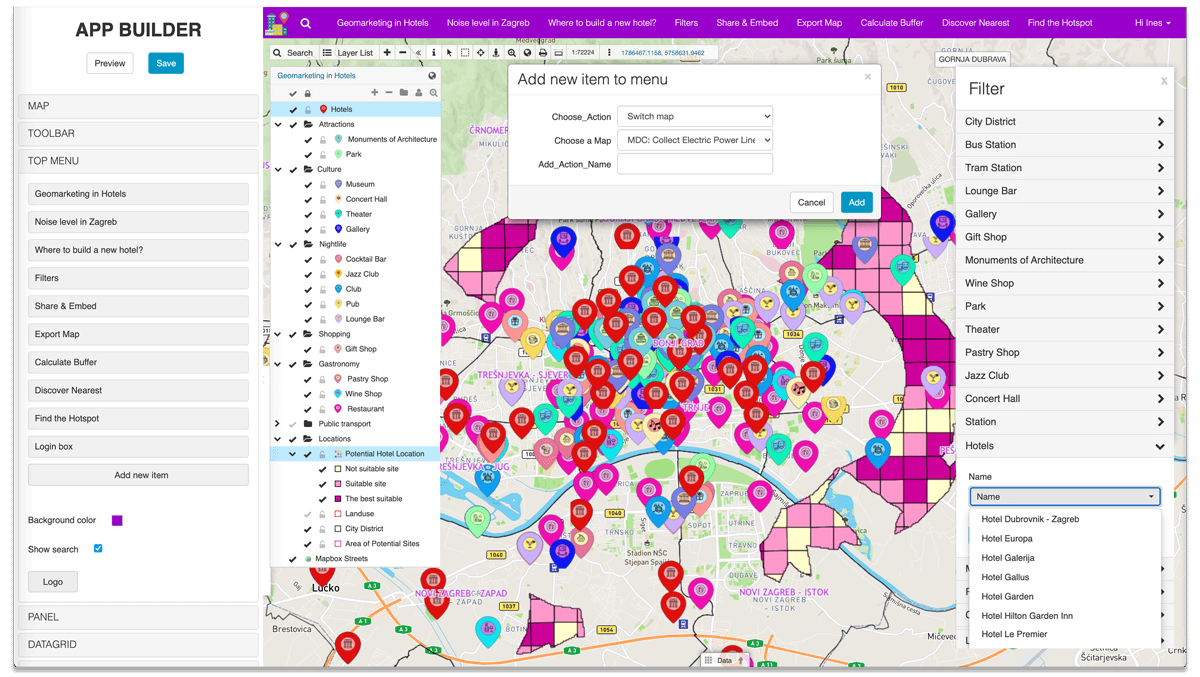Click the folder icon in layer panel header
The image size is (1200, 677).
(404, 93)
